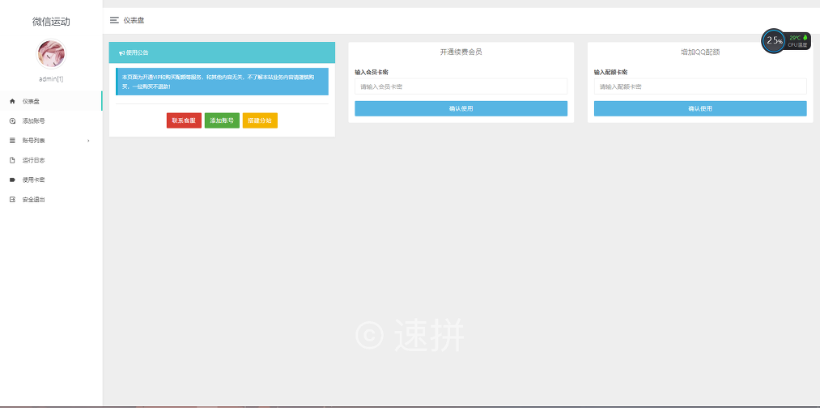Click the card key tag icon in the sidebar
The width and height of the screenshot is (822, 408).
point(13,180)
